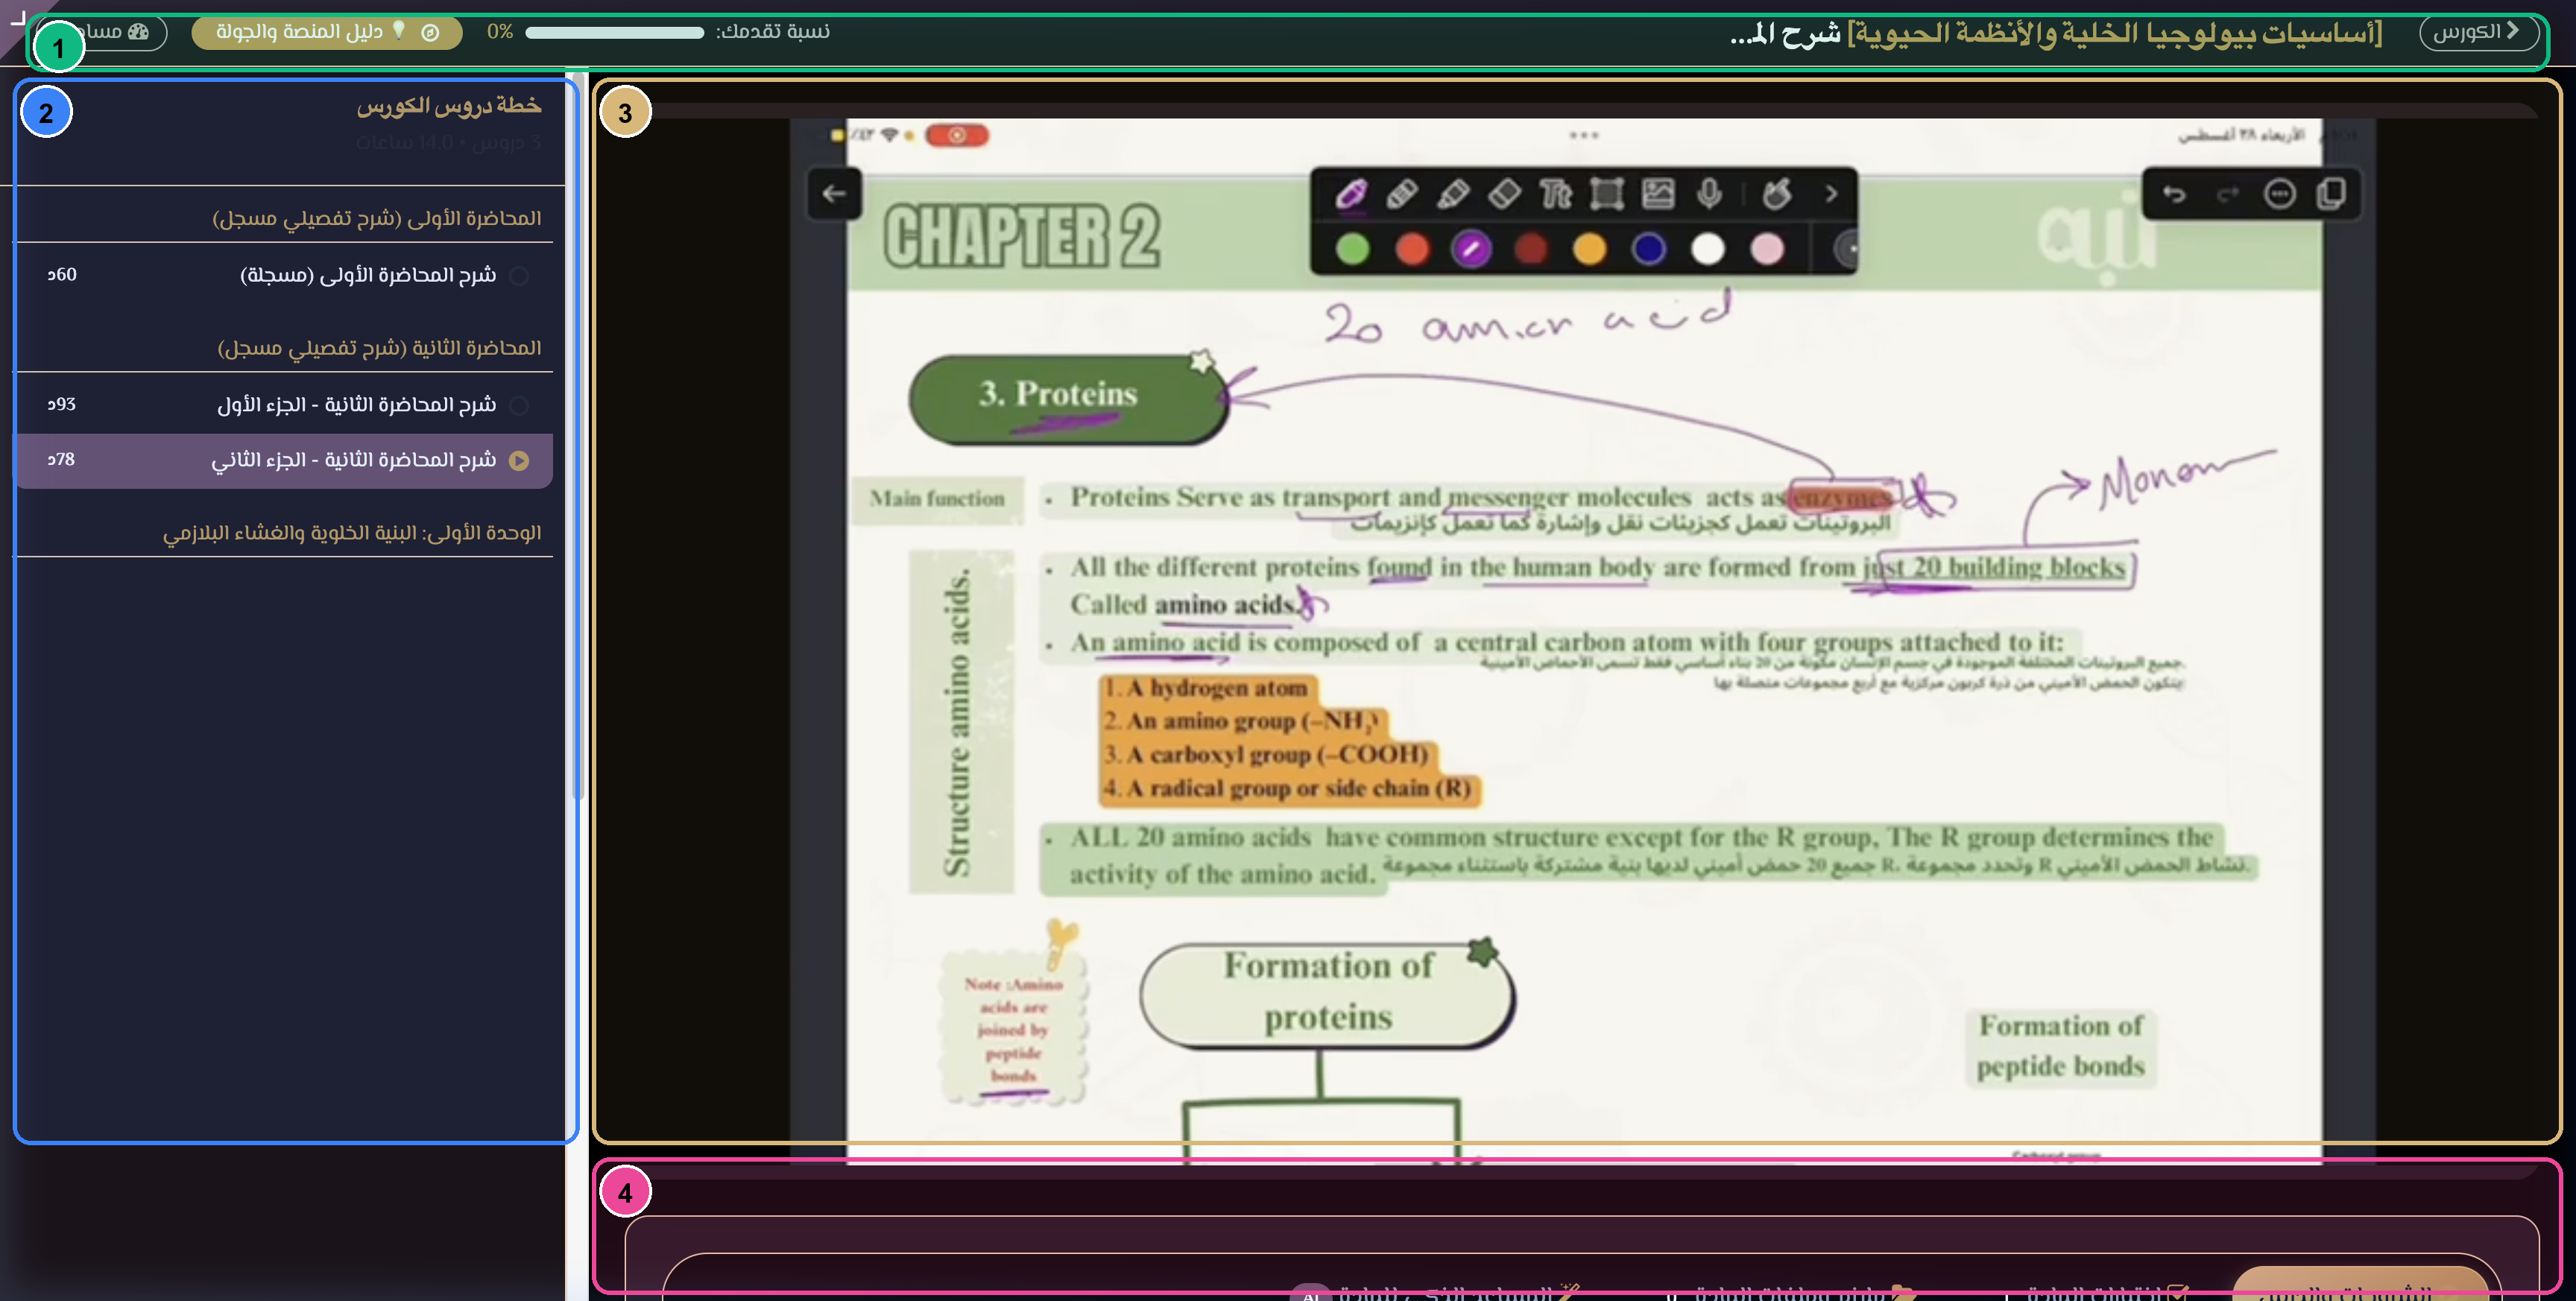This screenshot has height=1301, width=2576.
Task: Open lesson شرح المحاضرة الثانية - الجزء الأول
Action: click(x=284, y=405)
